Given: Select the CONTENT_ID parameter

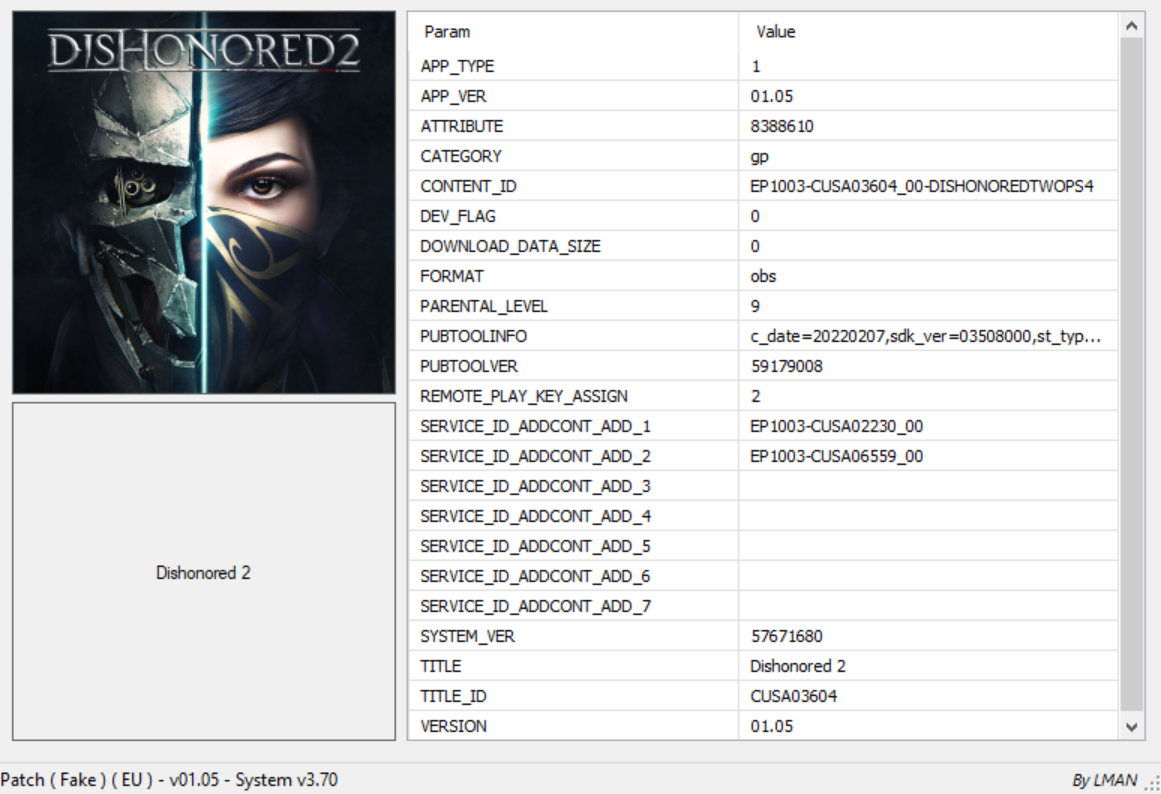Looking at the screenshot, I should (468, 187).
